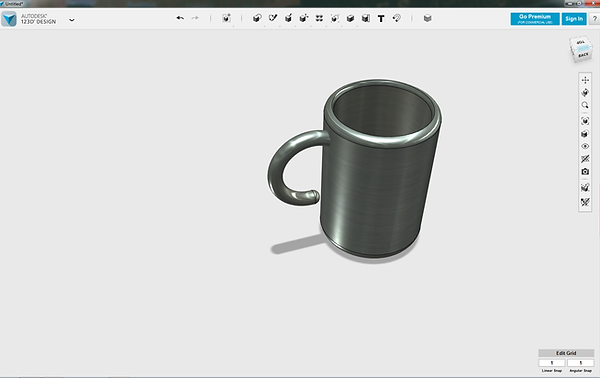Click the Edit Grid button
The height and width of the screenshot is (378, 600).
point(566,353)
